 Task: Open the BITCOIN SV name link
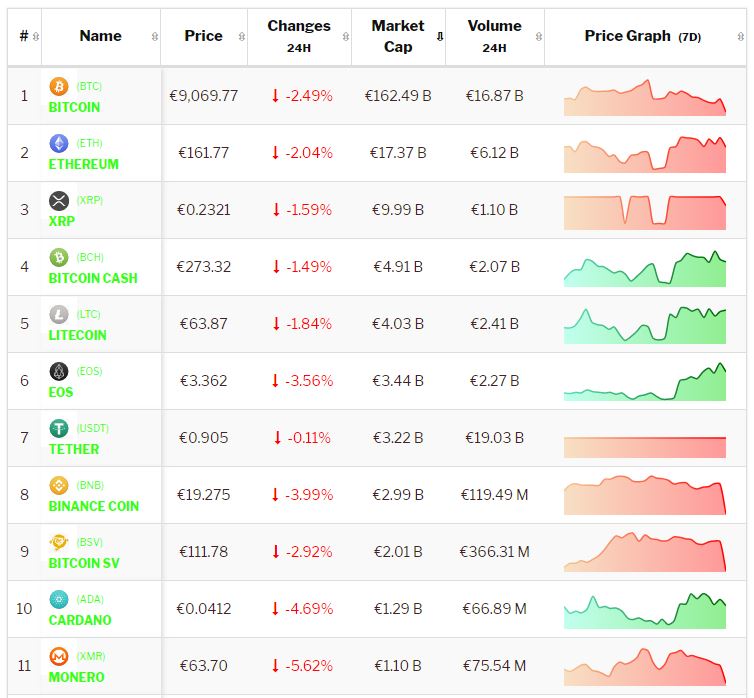tap(84, 563)
